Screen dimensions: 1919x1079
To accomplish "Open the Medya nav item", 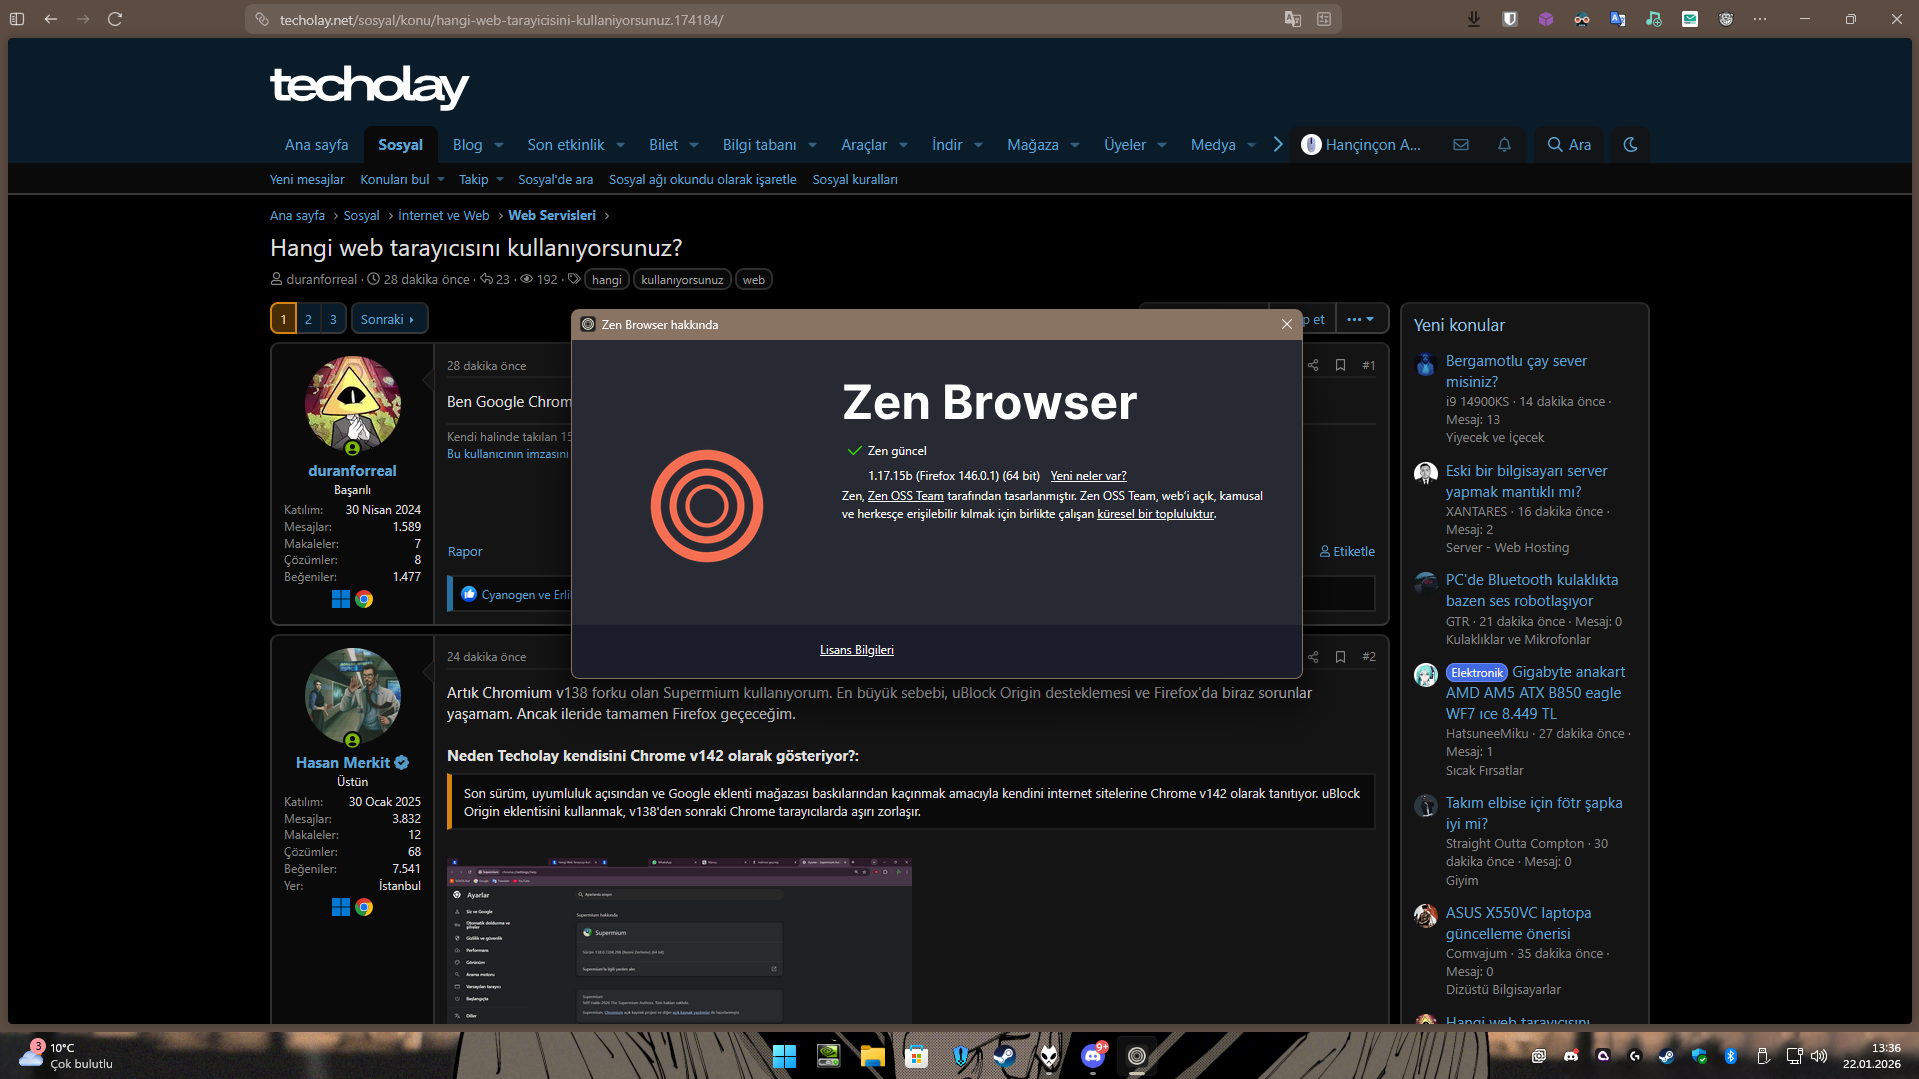I will click(1213, 145).
